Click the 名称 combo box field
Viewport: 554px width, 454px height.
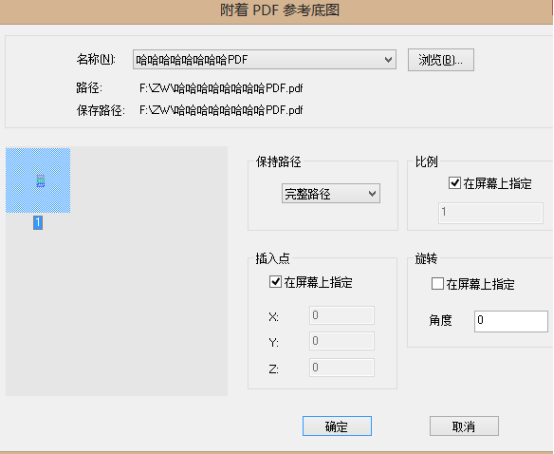264,59
